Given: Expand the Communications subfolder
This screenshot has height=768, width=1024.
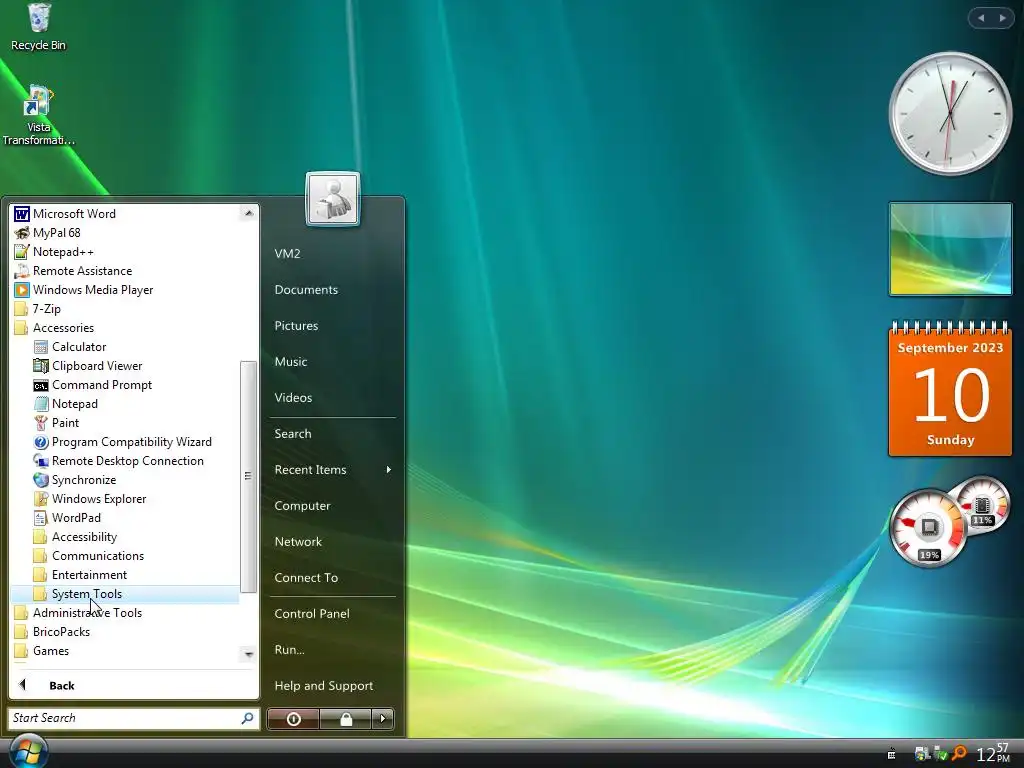Looking at the screenshot, I should (89, 555).
